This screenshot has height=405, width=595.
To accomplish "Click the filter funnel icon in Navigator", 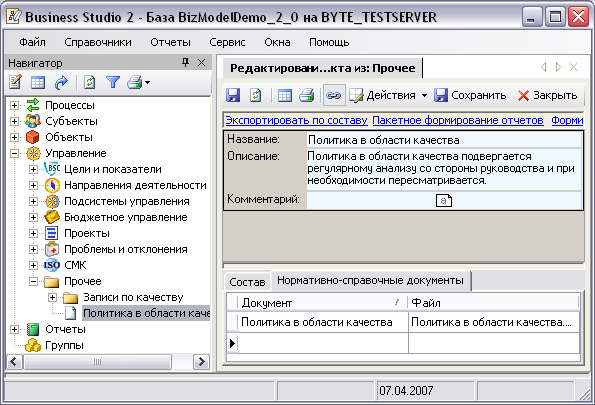I will 113,82.
